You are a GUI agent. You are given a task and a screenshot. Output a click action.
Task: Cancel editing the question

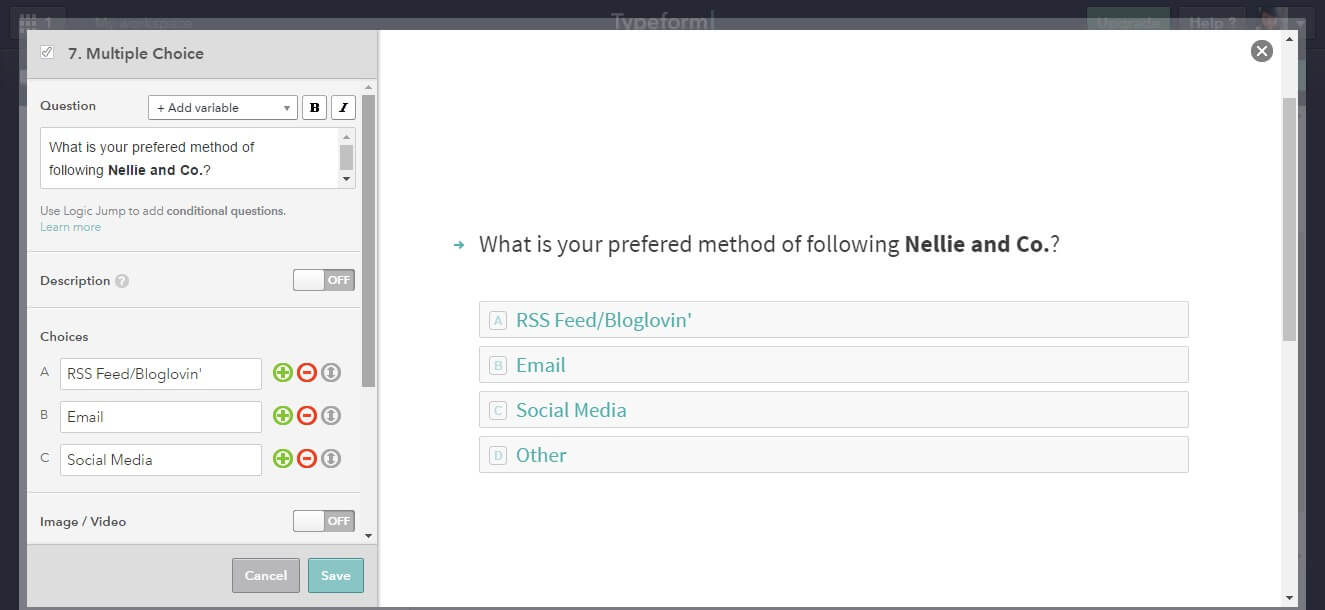point(266,576)
